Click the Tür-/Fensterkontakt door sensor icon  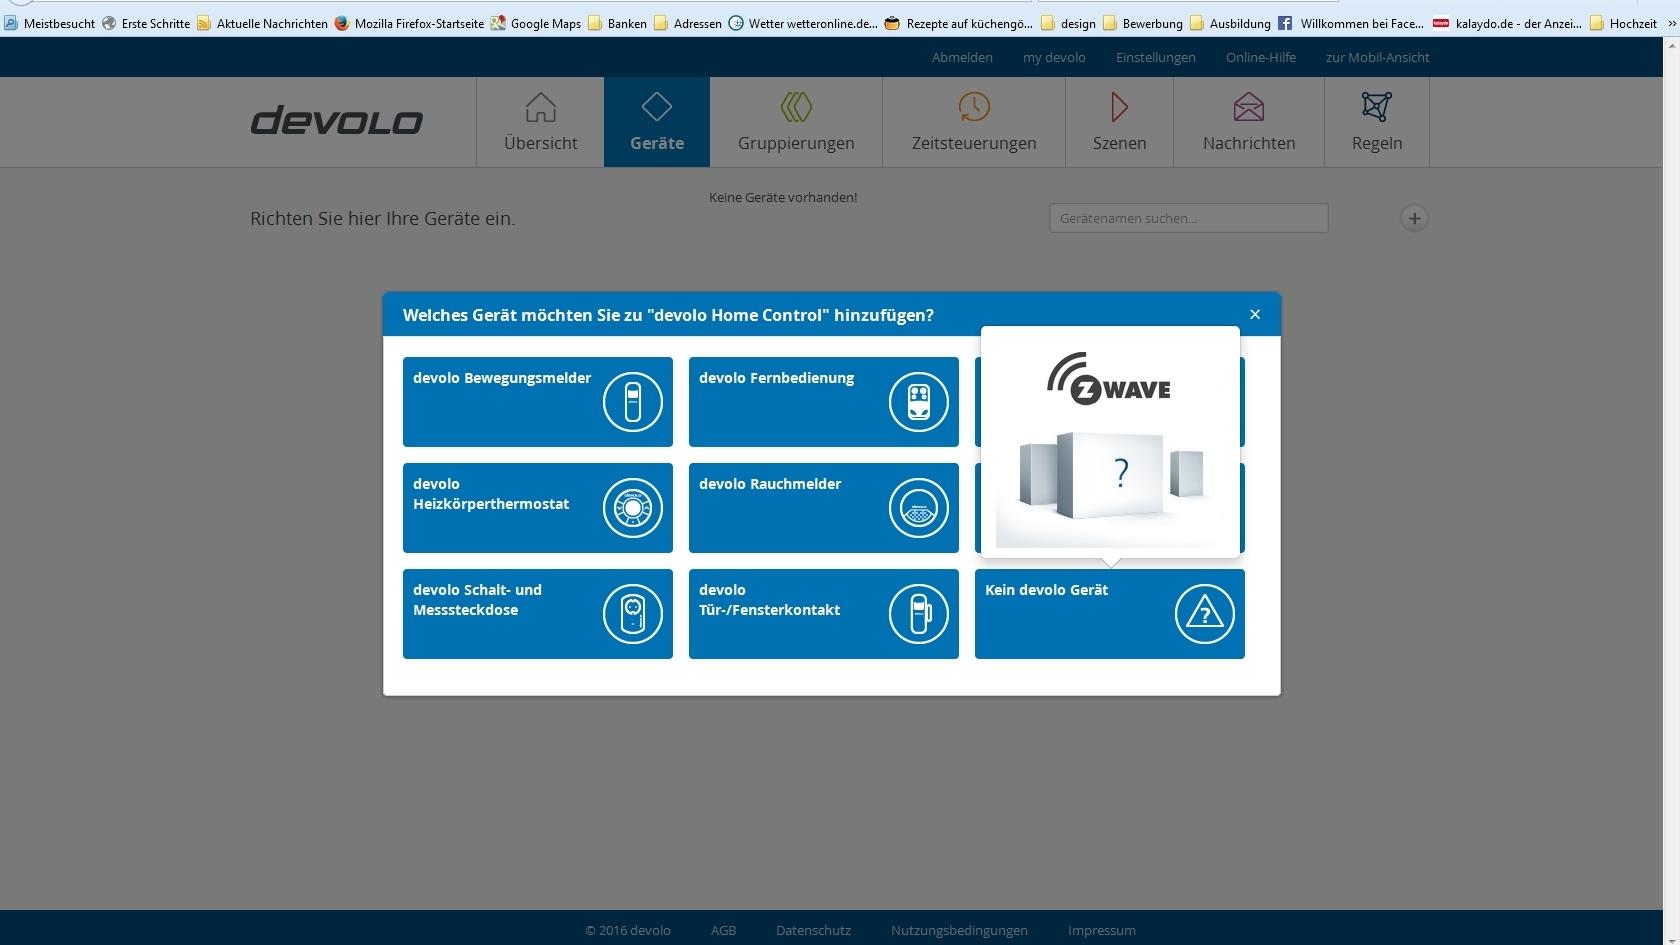918,614
